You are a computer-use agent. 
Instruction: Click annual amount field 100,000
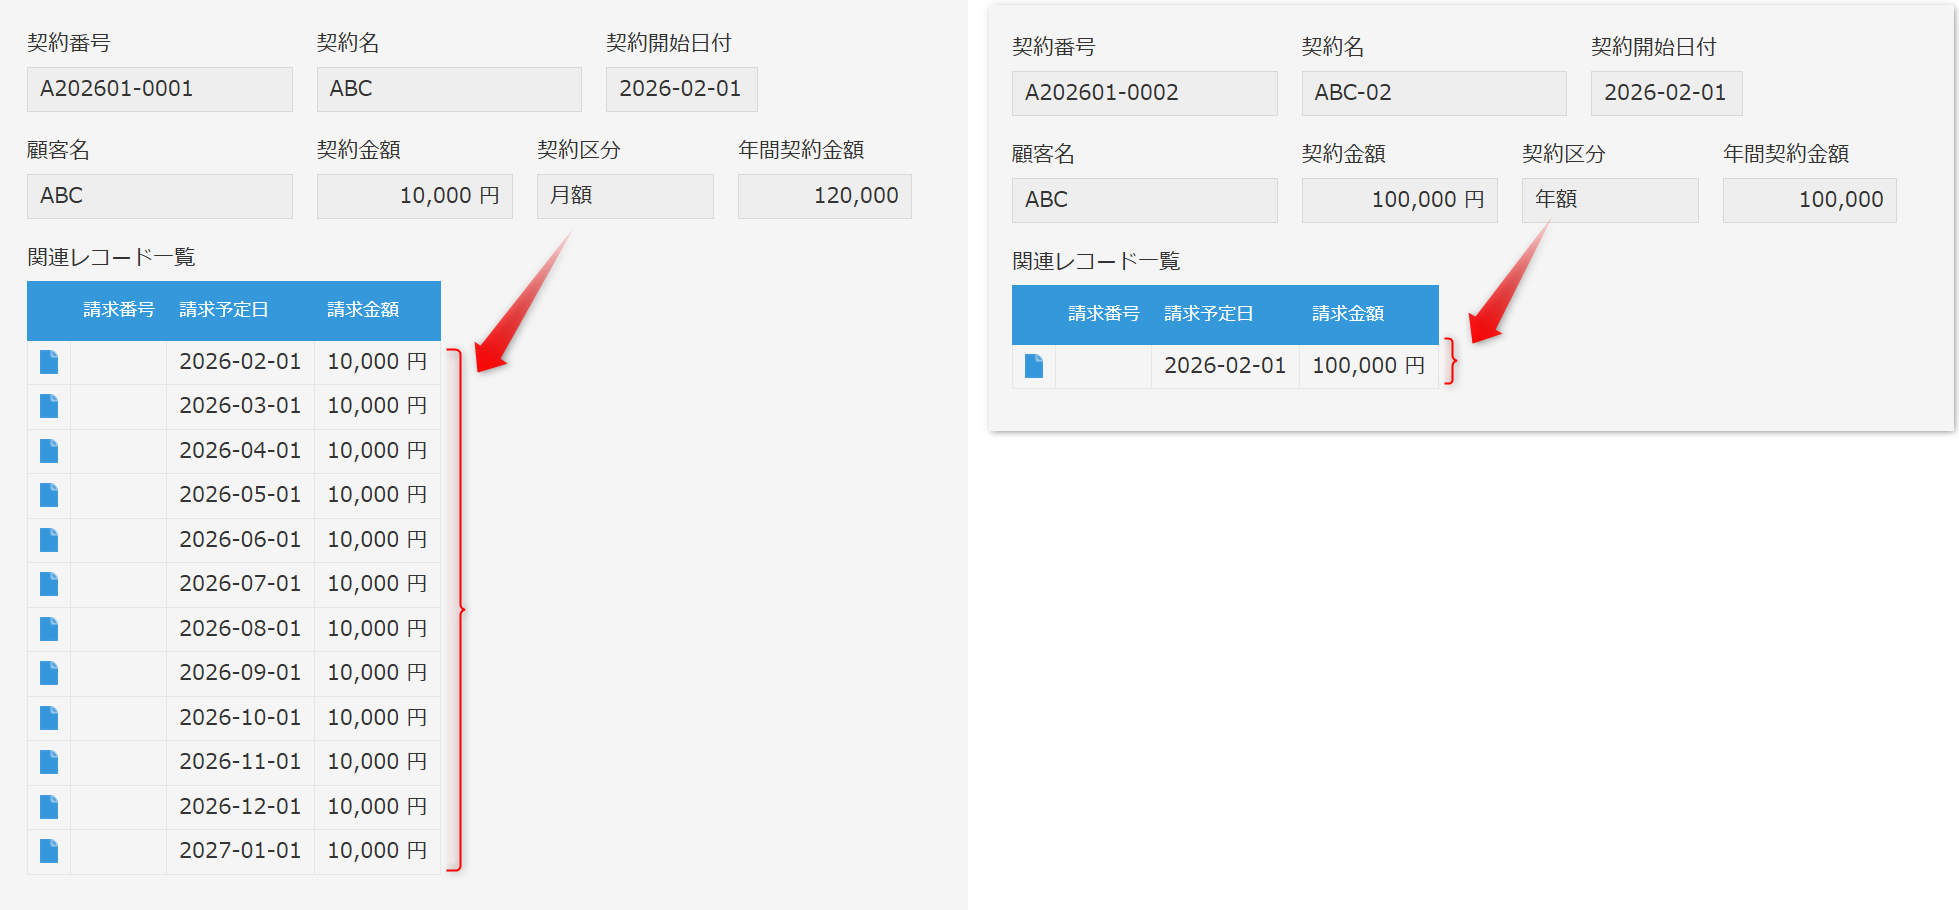(1810, 200)
